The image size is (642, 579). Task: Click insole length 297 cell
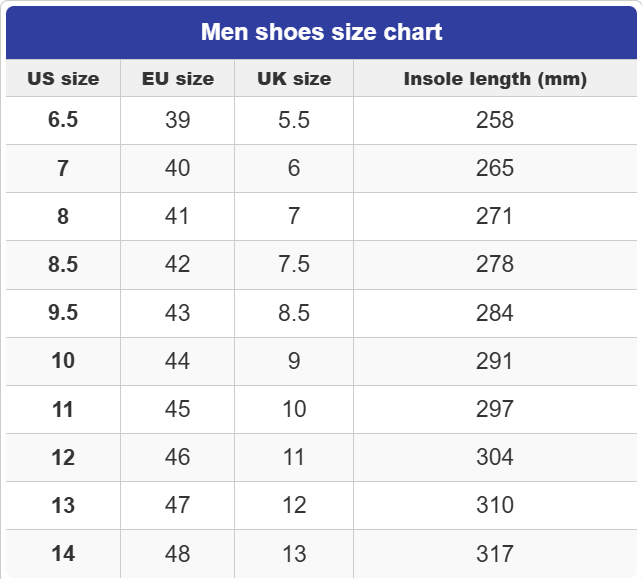tap(495, 409)
